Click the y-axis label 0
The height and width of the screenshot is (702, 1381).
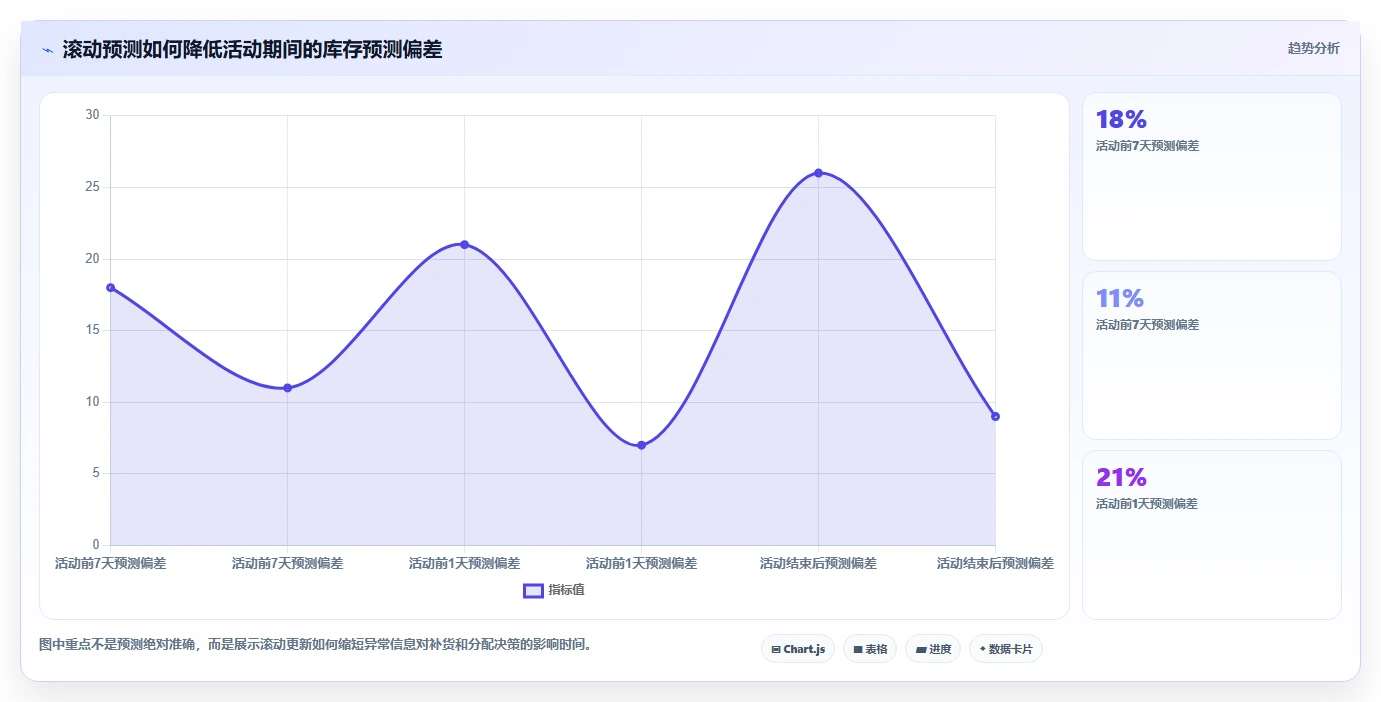96,545
